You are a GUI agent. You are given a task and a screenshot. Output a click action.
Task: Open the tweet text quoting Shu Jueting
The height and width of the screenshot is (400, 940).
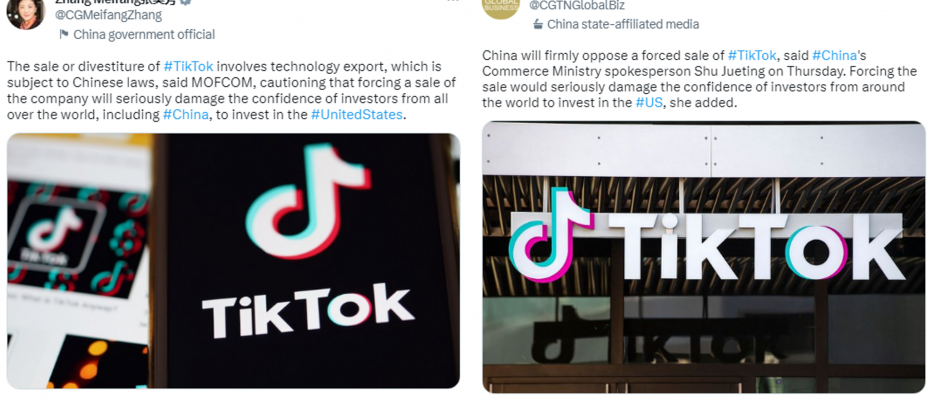coord(700,79)
